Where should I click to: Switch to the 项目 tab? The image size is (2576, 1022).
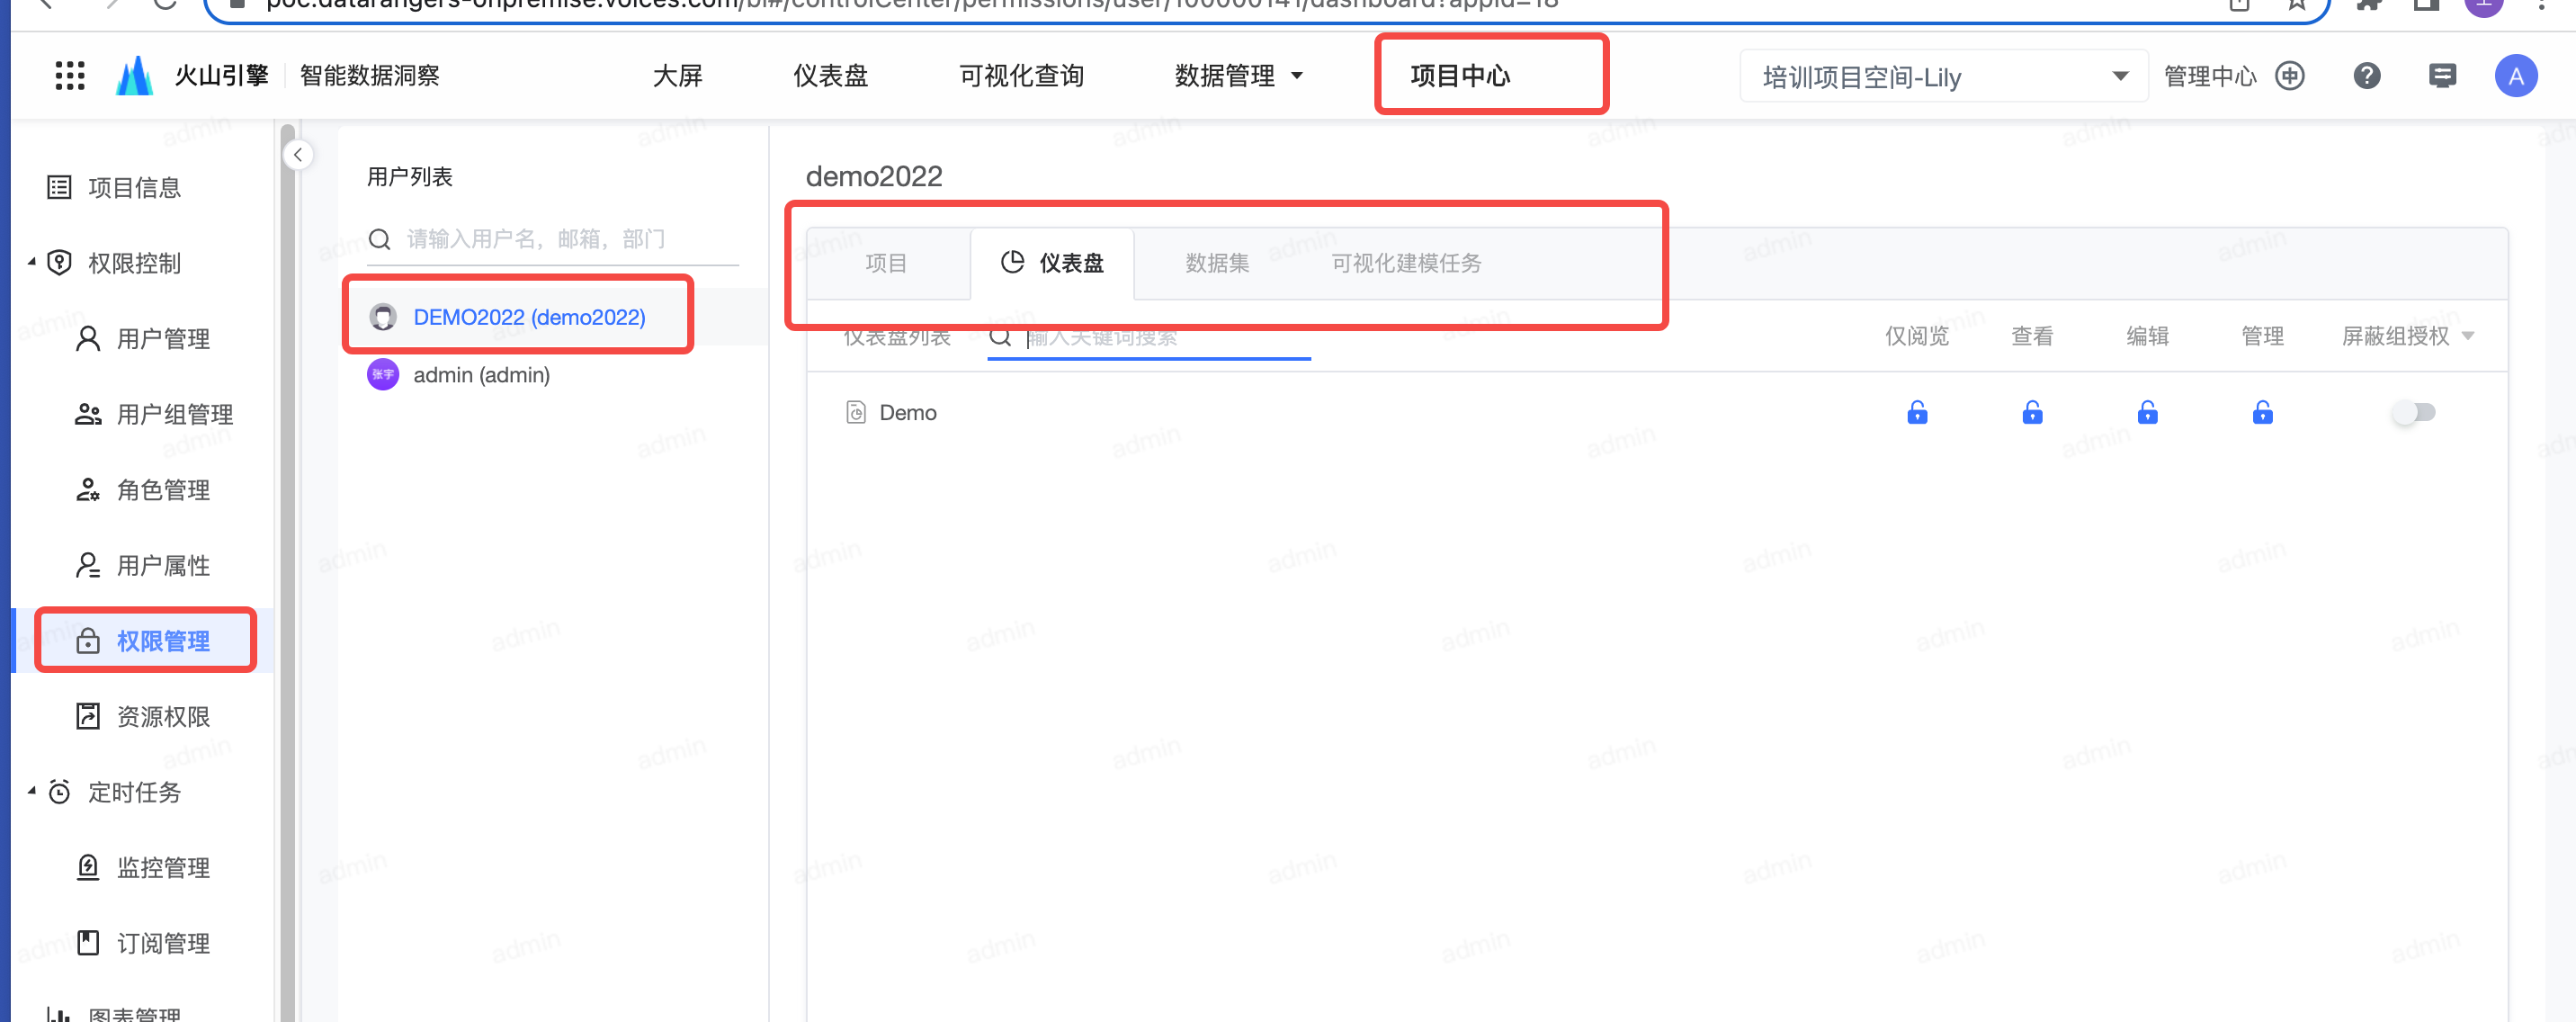[x=885, y=263]
